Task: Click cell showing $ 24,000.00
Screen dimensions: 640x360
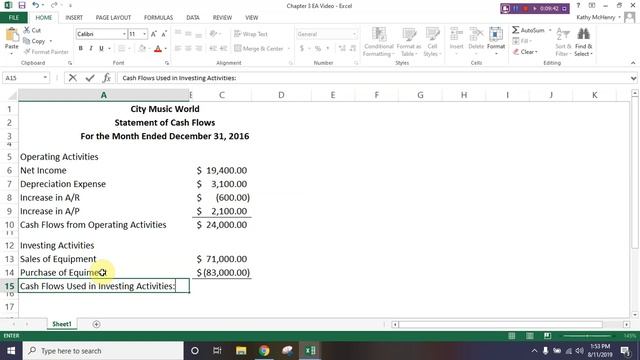Action: (222, 224)
